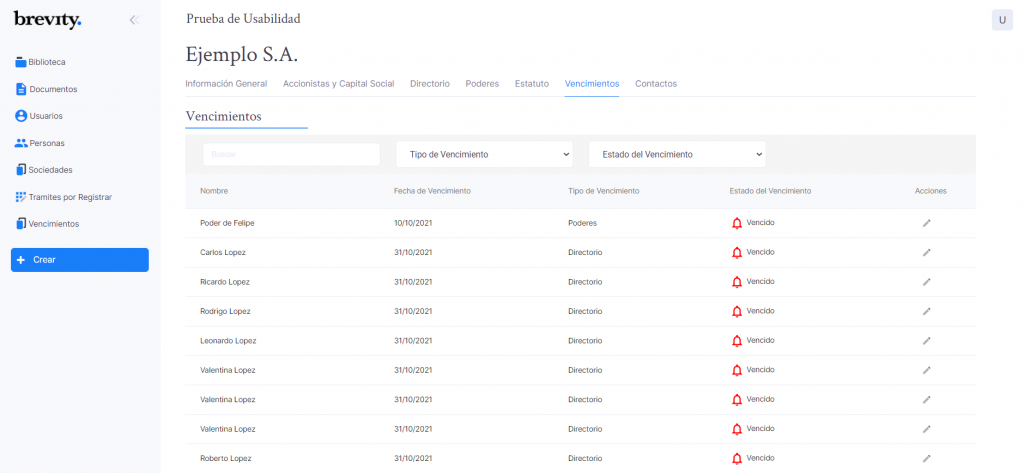
Task: Open the Estado del Vencimiento dropdown
Action: click(x=677, y=154)
